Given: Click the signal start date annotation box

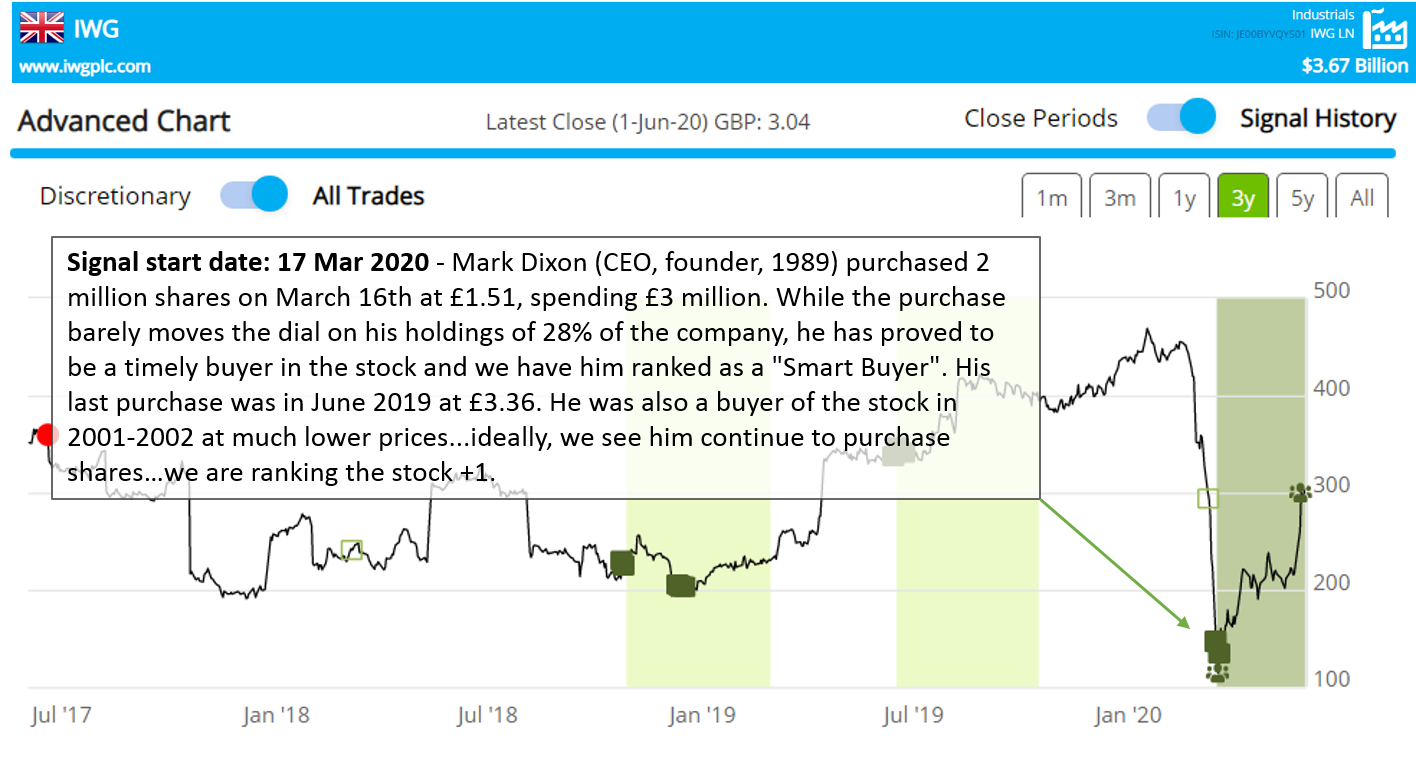Looking at the screenshot, I should click(545, 367).
